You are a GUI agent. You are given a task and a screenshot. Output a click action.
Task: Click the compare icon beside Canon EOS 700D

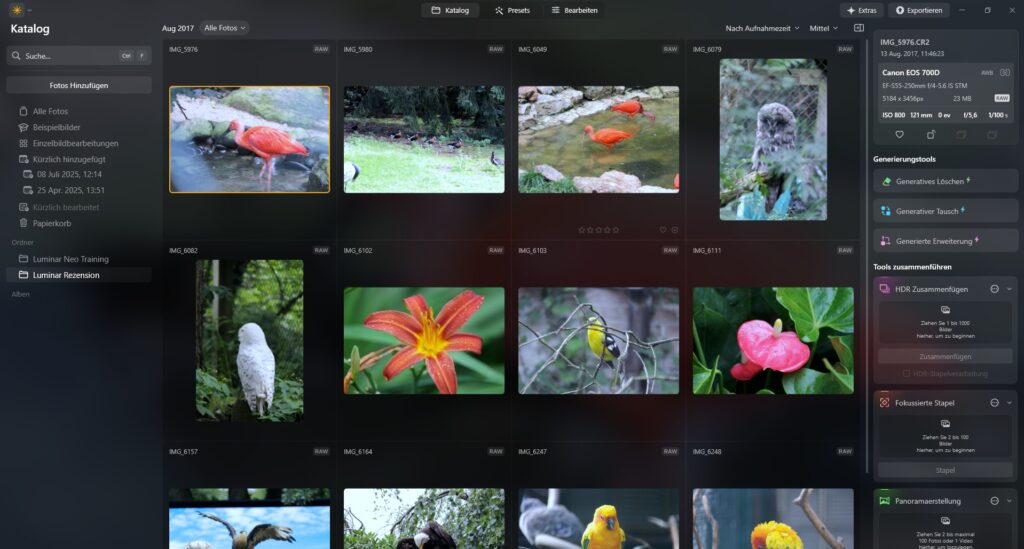pyautogui.click(x=1005, y=72)
